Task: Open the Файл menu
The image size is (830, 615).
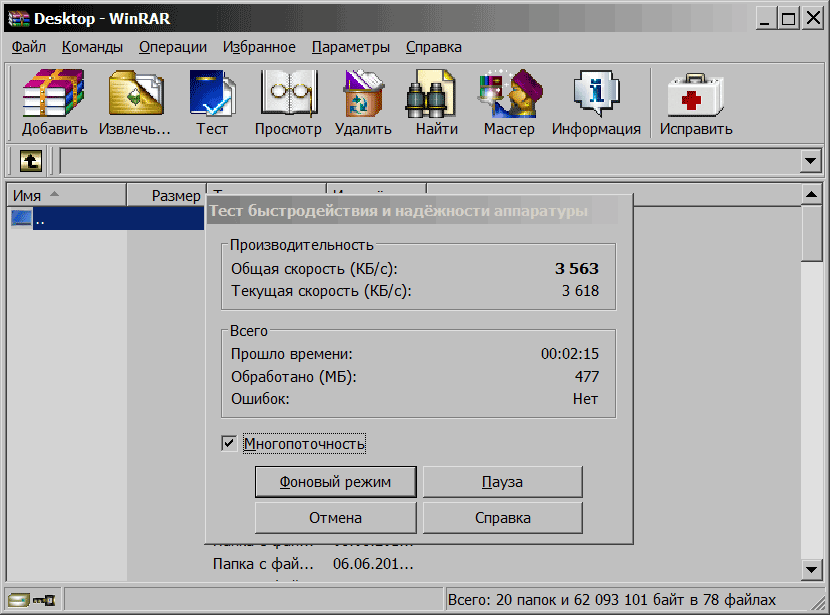Action: click(x=29, y=47)
